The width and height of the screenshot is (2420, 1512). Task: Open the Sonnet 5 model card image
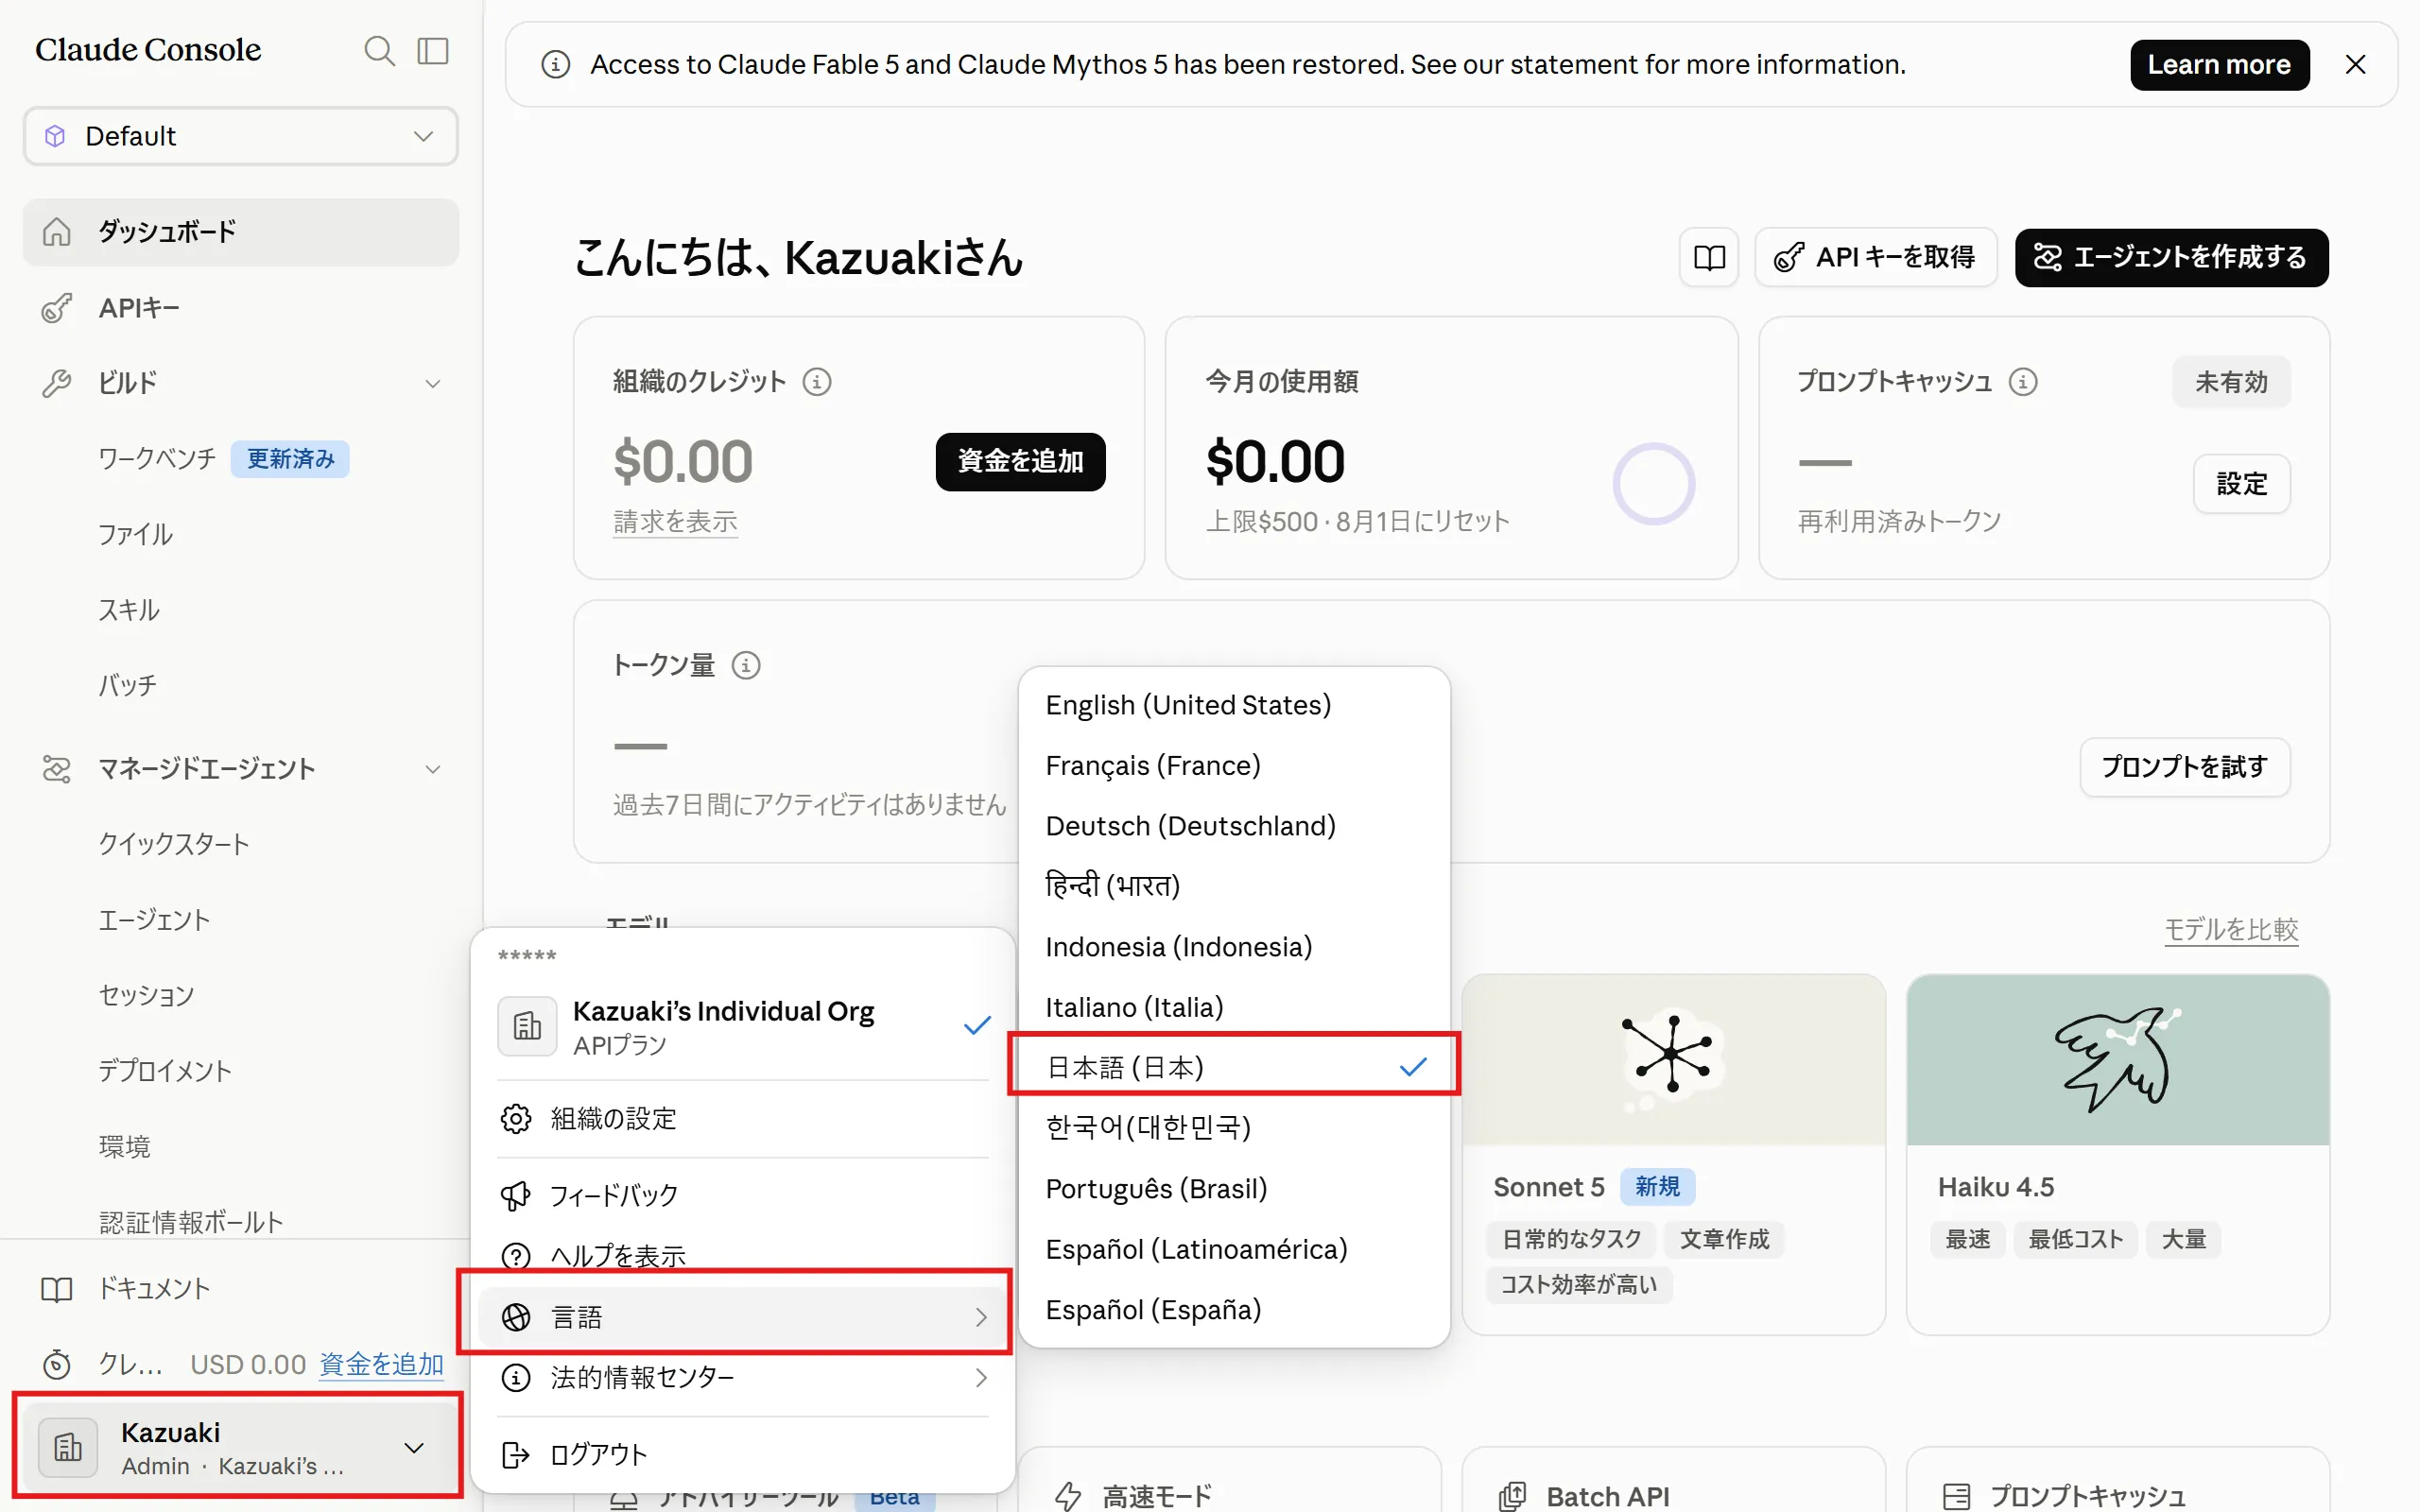[x=1673, y=1060]
